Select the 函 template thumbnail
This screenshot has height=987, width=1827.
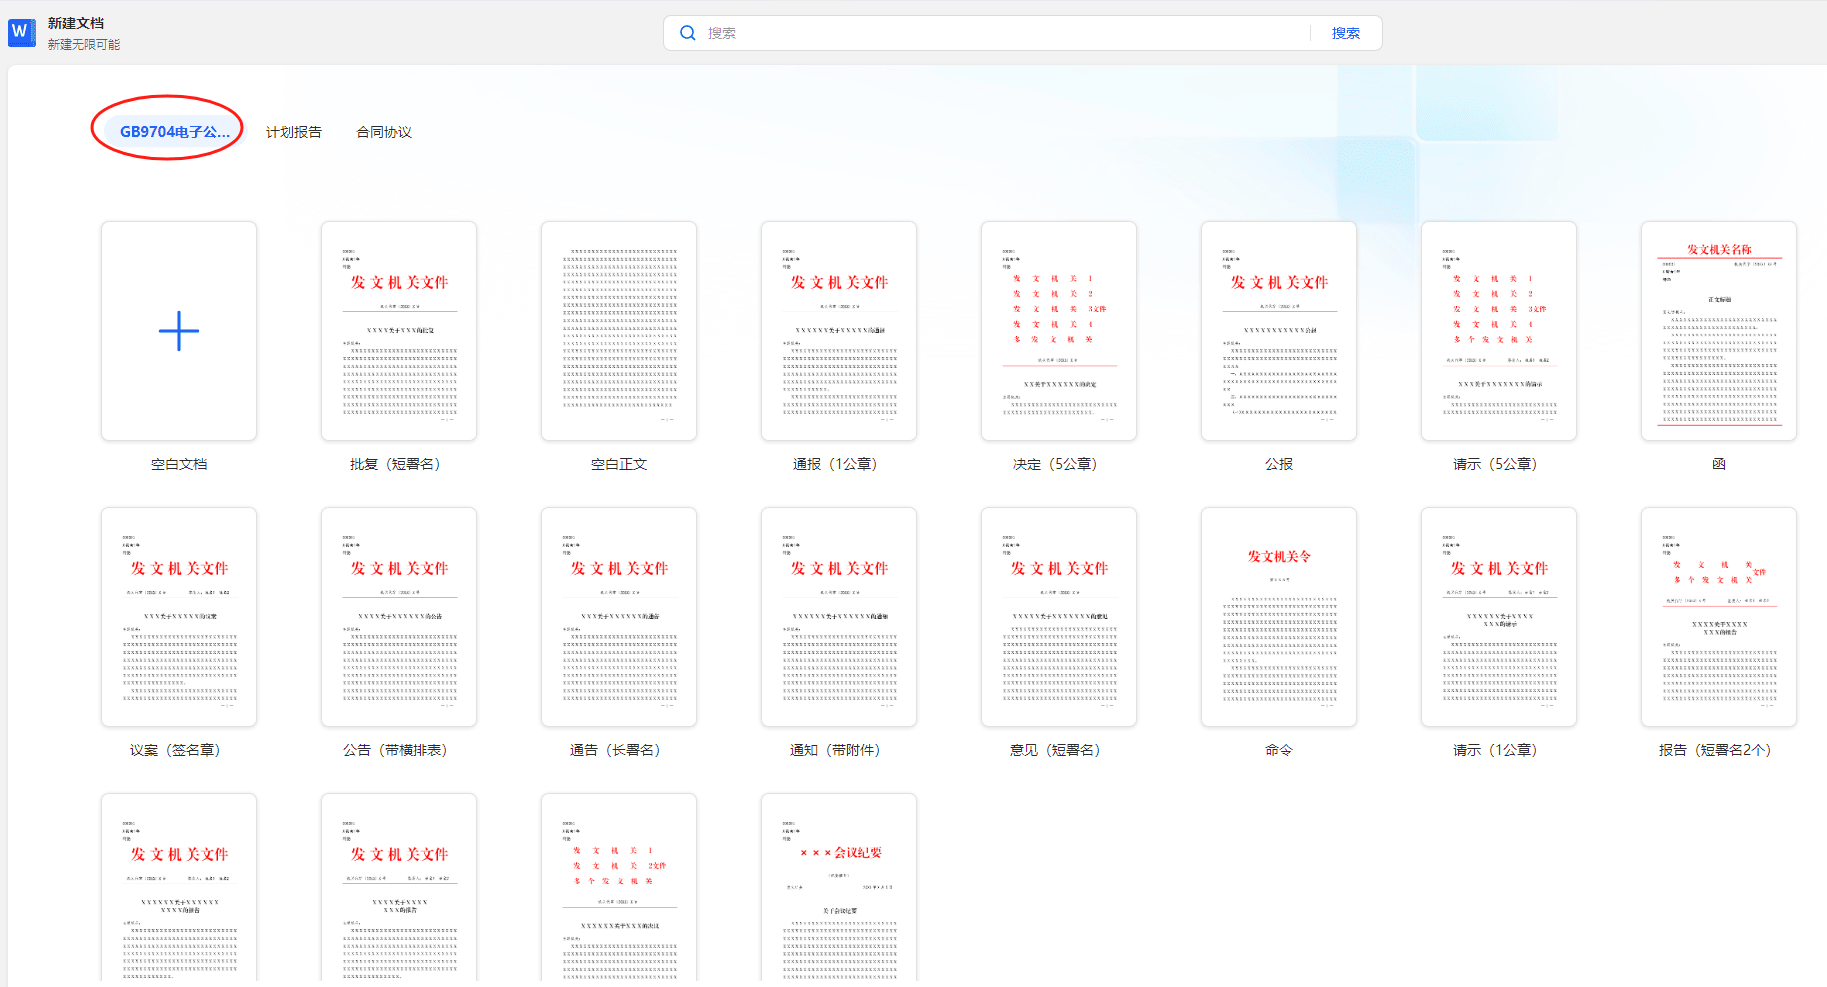click(1718, 330)
